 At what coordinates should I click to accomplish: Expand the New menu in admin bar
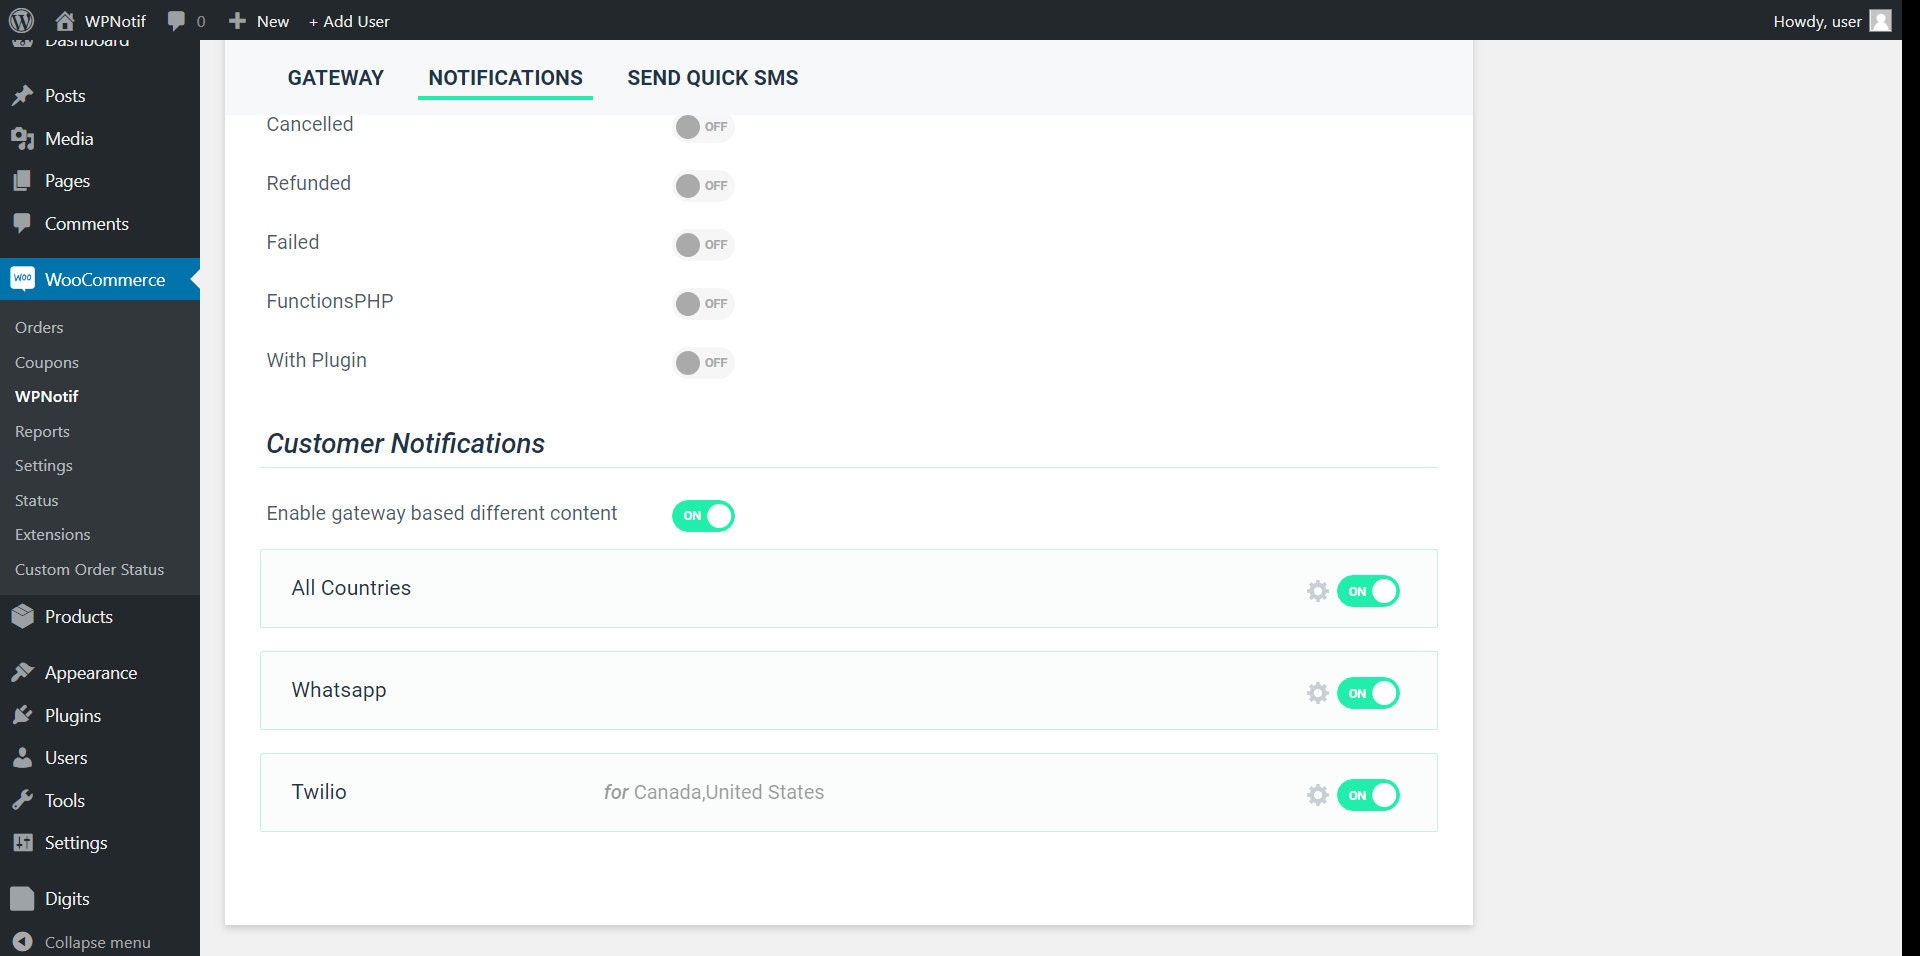[258, 20]
